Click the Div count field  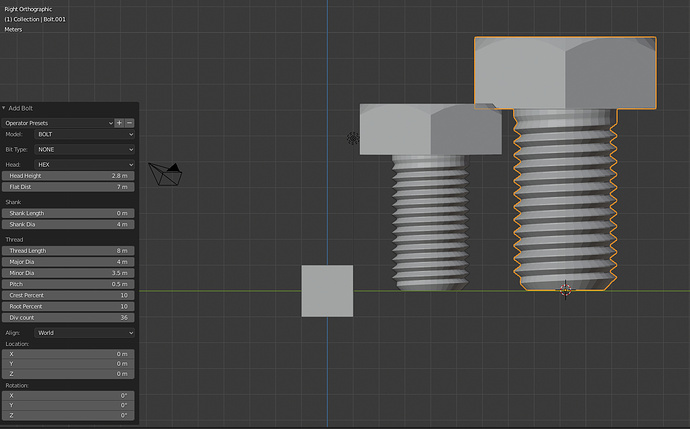(x=68, y=318)
